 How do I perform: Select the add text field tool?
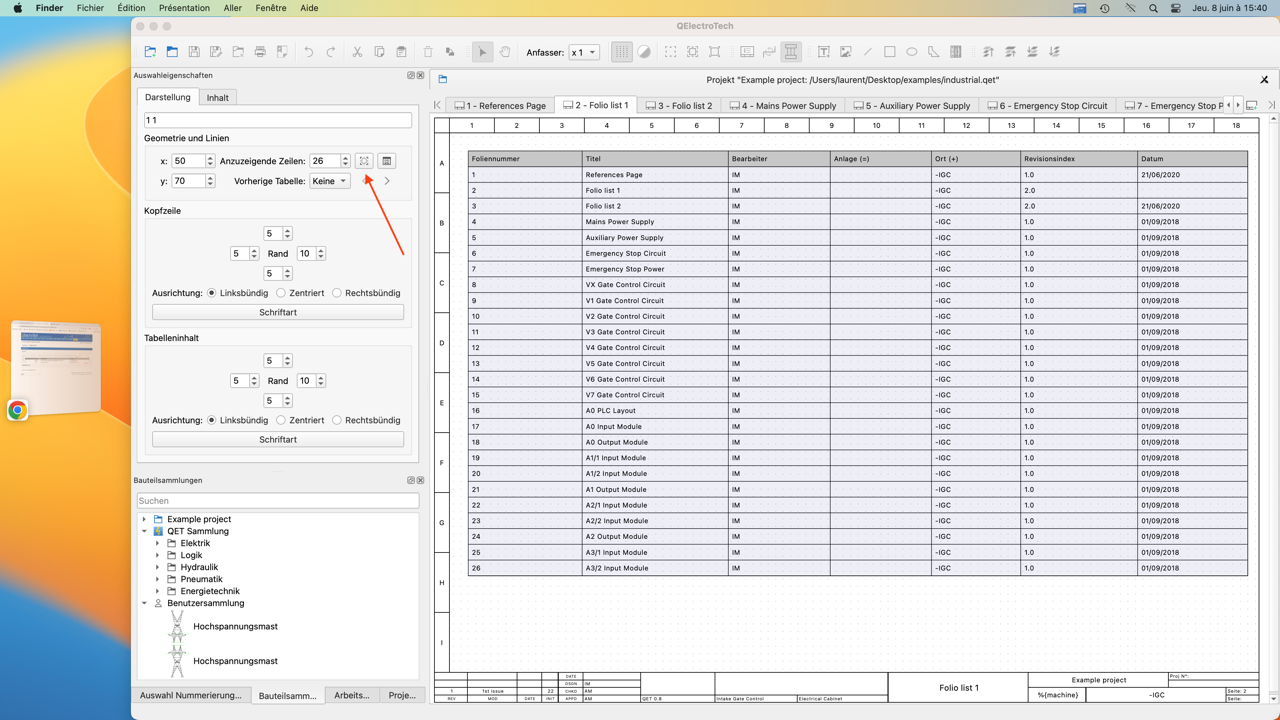(823, 52)
